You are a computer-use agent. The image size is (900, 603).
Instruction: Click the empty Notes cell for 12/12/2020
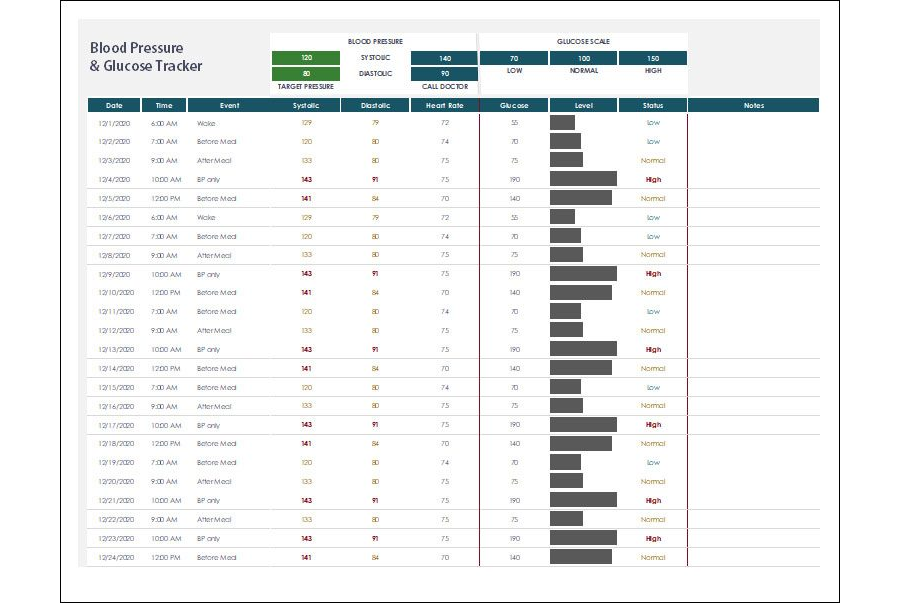pyautogui.click(x=754, y=330)
